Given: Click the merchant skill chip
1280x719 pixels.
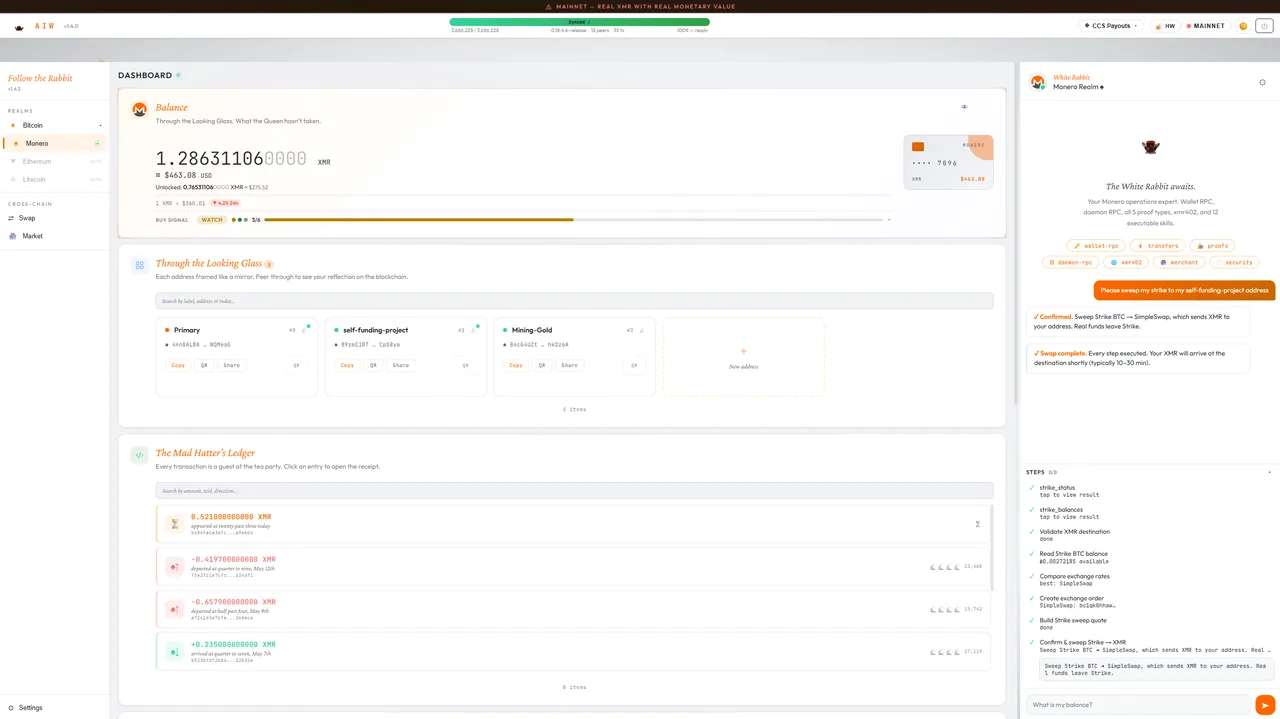Looking at the screenshot, I should coord(1179,262).
